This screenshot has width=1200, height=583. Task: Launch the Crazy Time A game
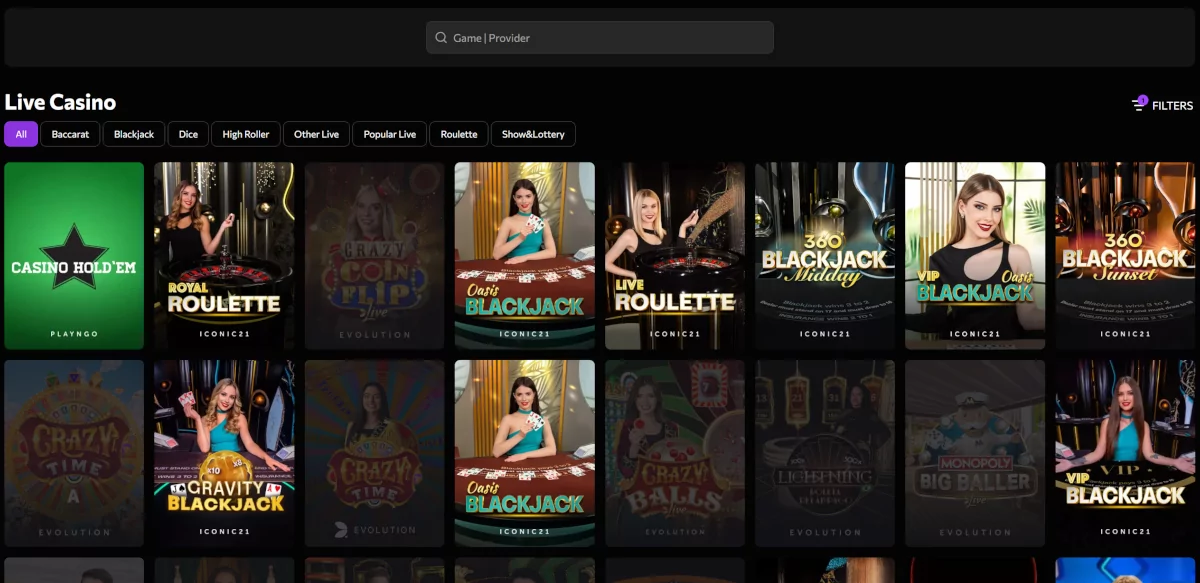pyautogui.click(x=74, y=453)
